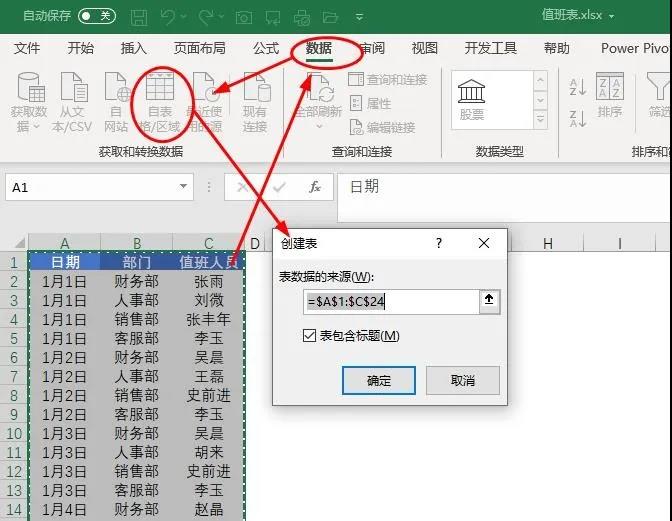The height and width of the screenshot is (521, 672).
Task: Open the Undo history dropdown arrow
Action: point(183,16)
